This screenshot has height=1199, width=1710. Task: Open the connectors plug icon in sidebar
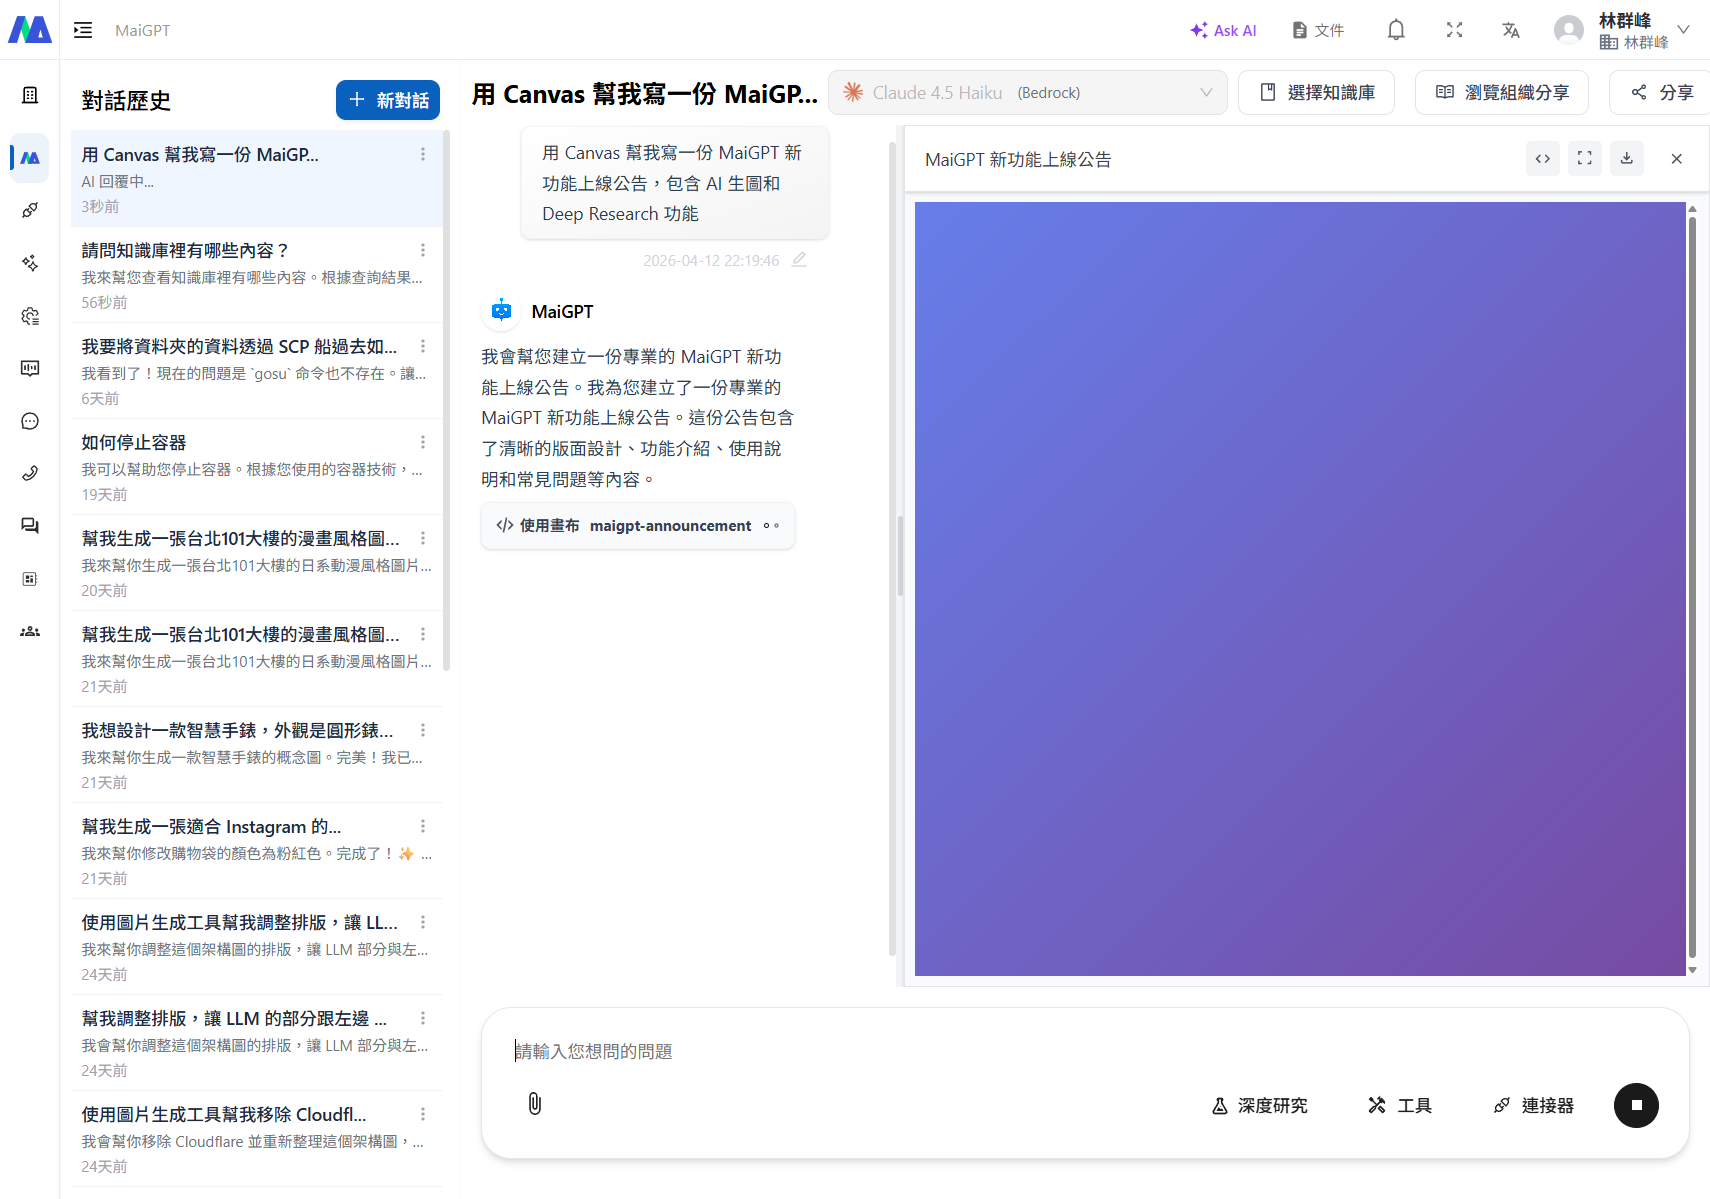point(29,210)
